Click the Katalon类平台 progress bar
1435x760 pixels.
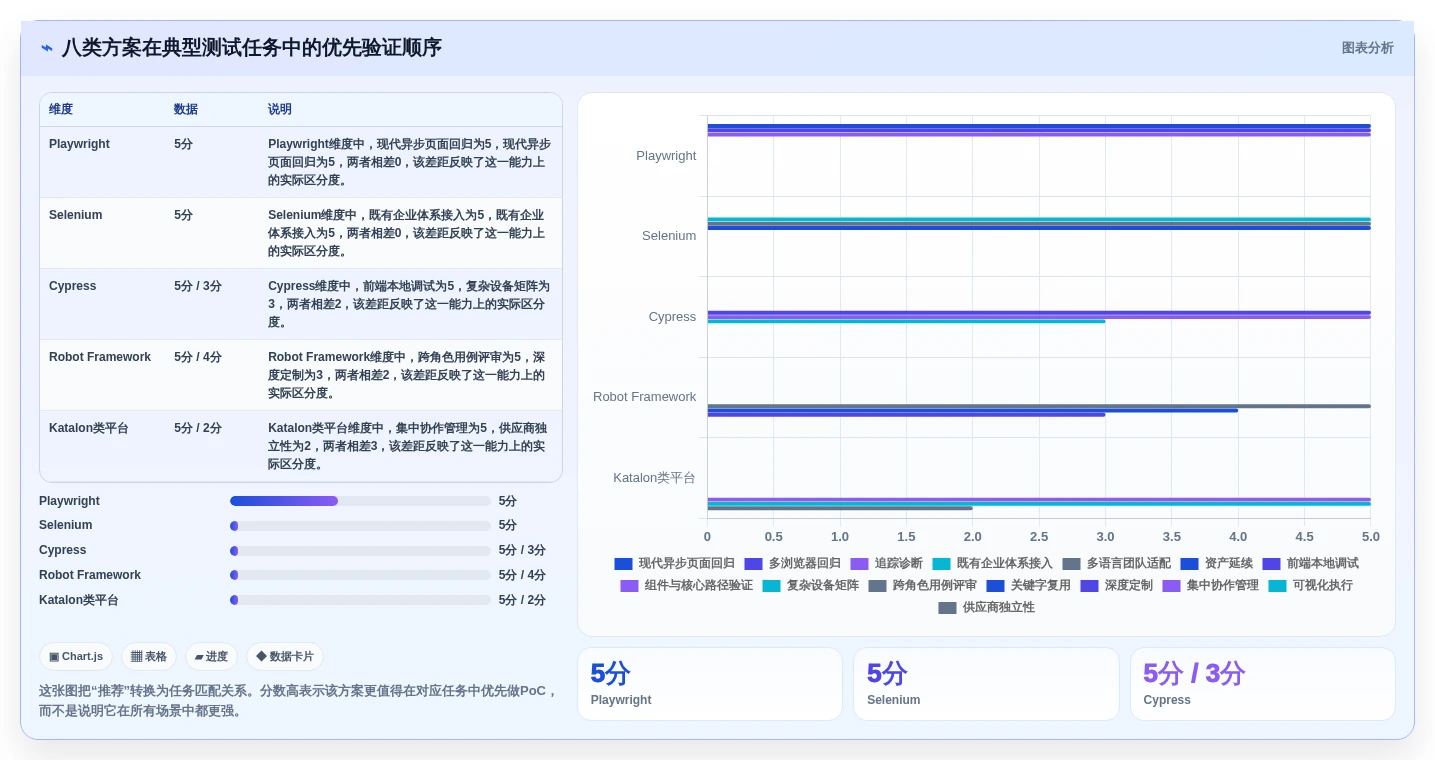361,600
